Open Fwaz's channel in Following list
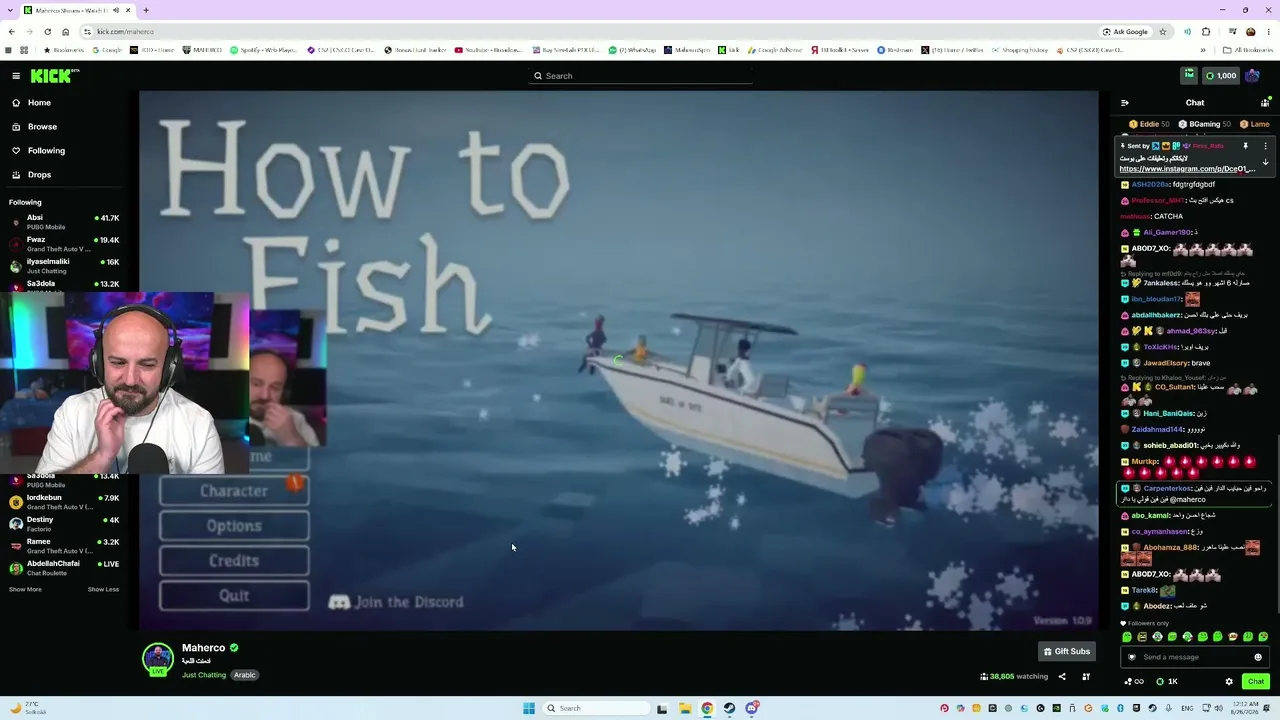1280x720 pixels. click(65, 244)
